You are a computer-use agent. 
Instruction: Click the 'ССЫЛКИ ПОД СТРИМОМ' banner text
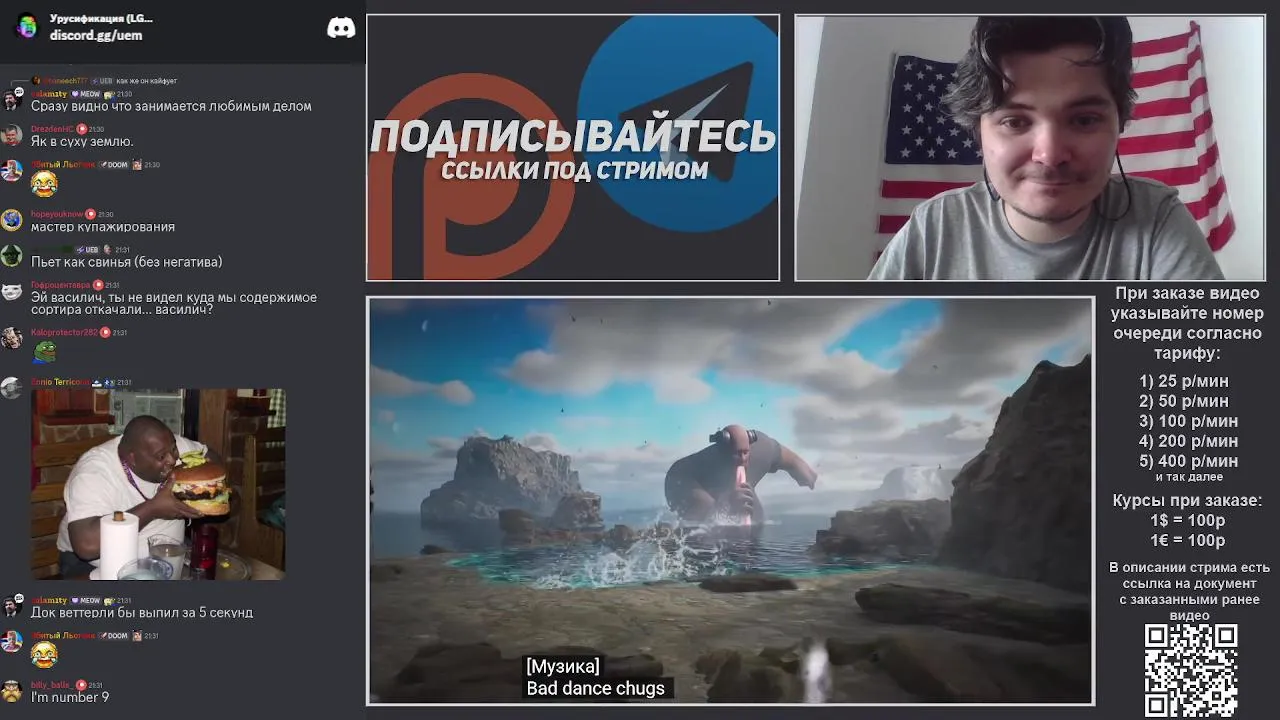point(574,170)
